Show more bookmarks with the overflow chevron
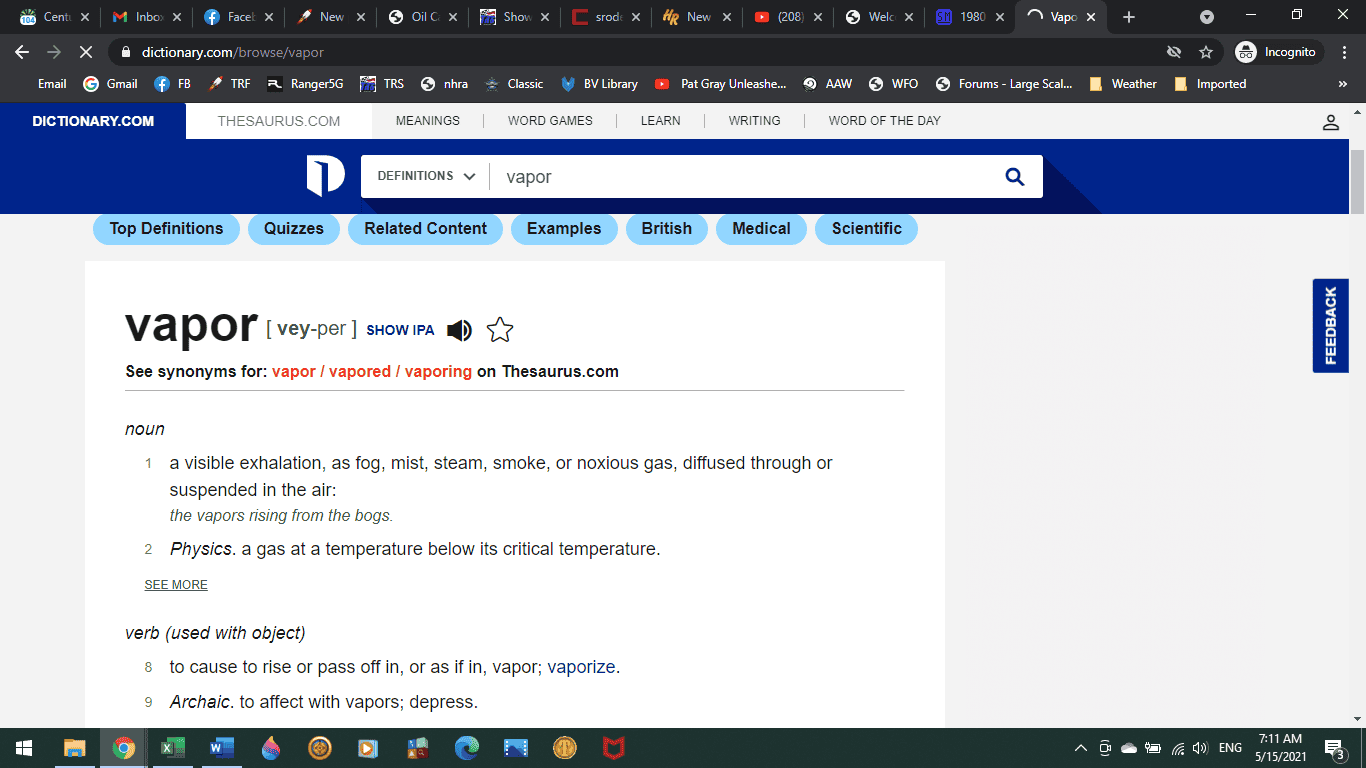The height and width of the screenshot is (768, 1366). click(x=1342, y=84)
